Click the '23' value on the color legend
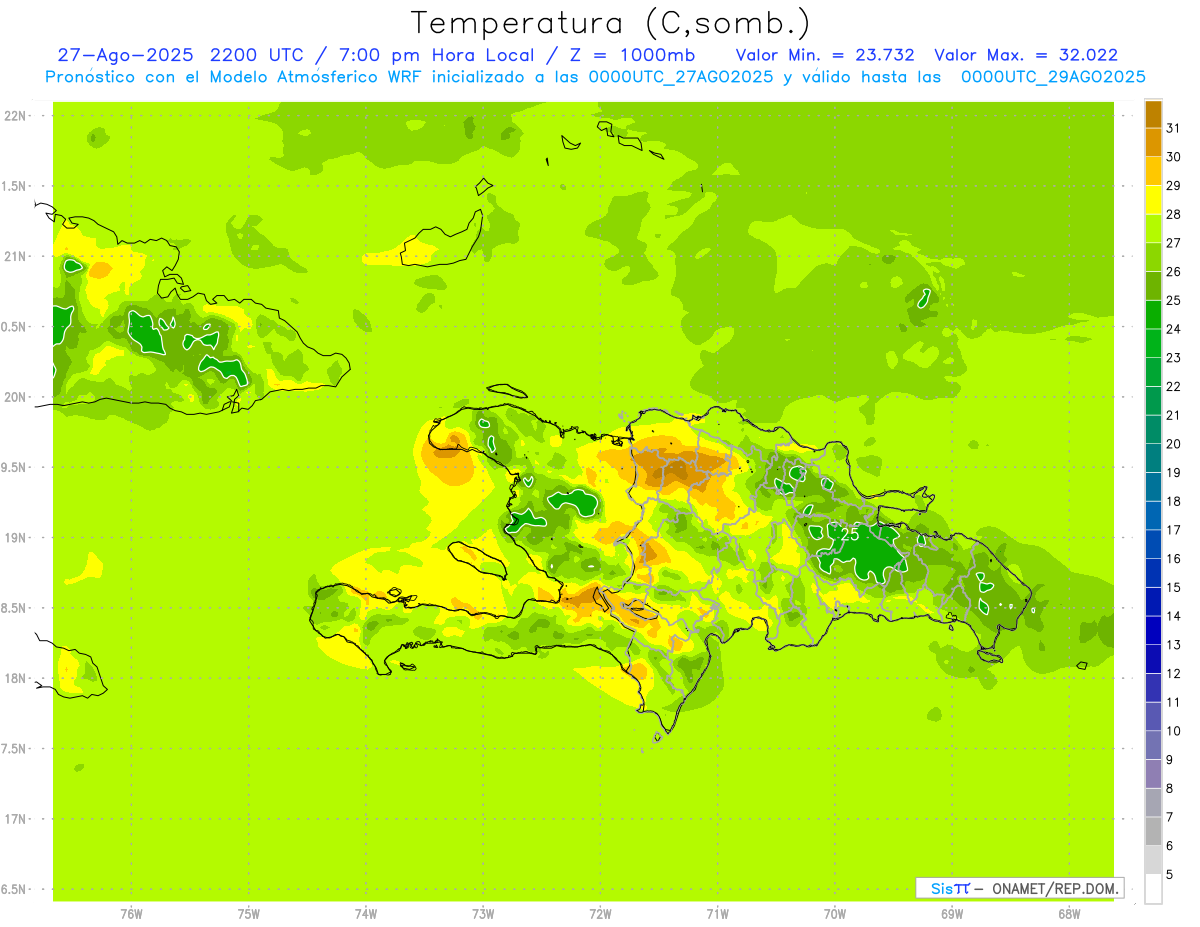1200x927 pixels. tap(1174, 358)
